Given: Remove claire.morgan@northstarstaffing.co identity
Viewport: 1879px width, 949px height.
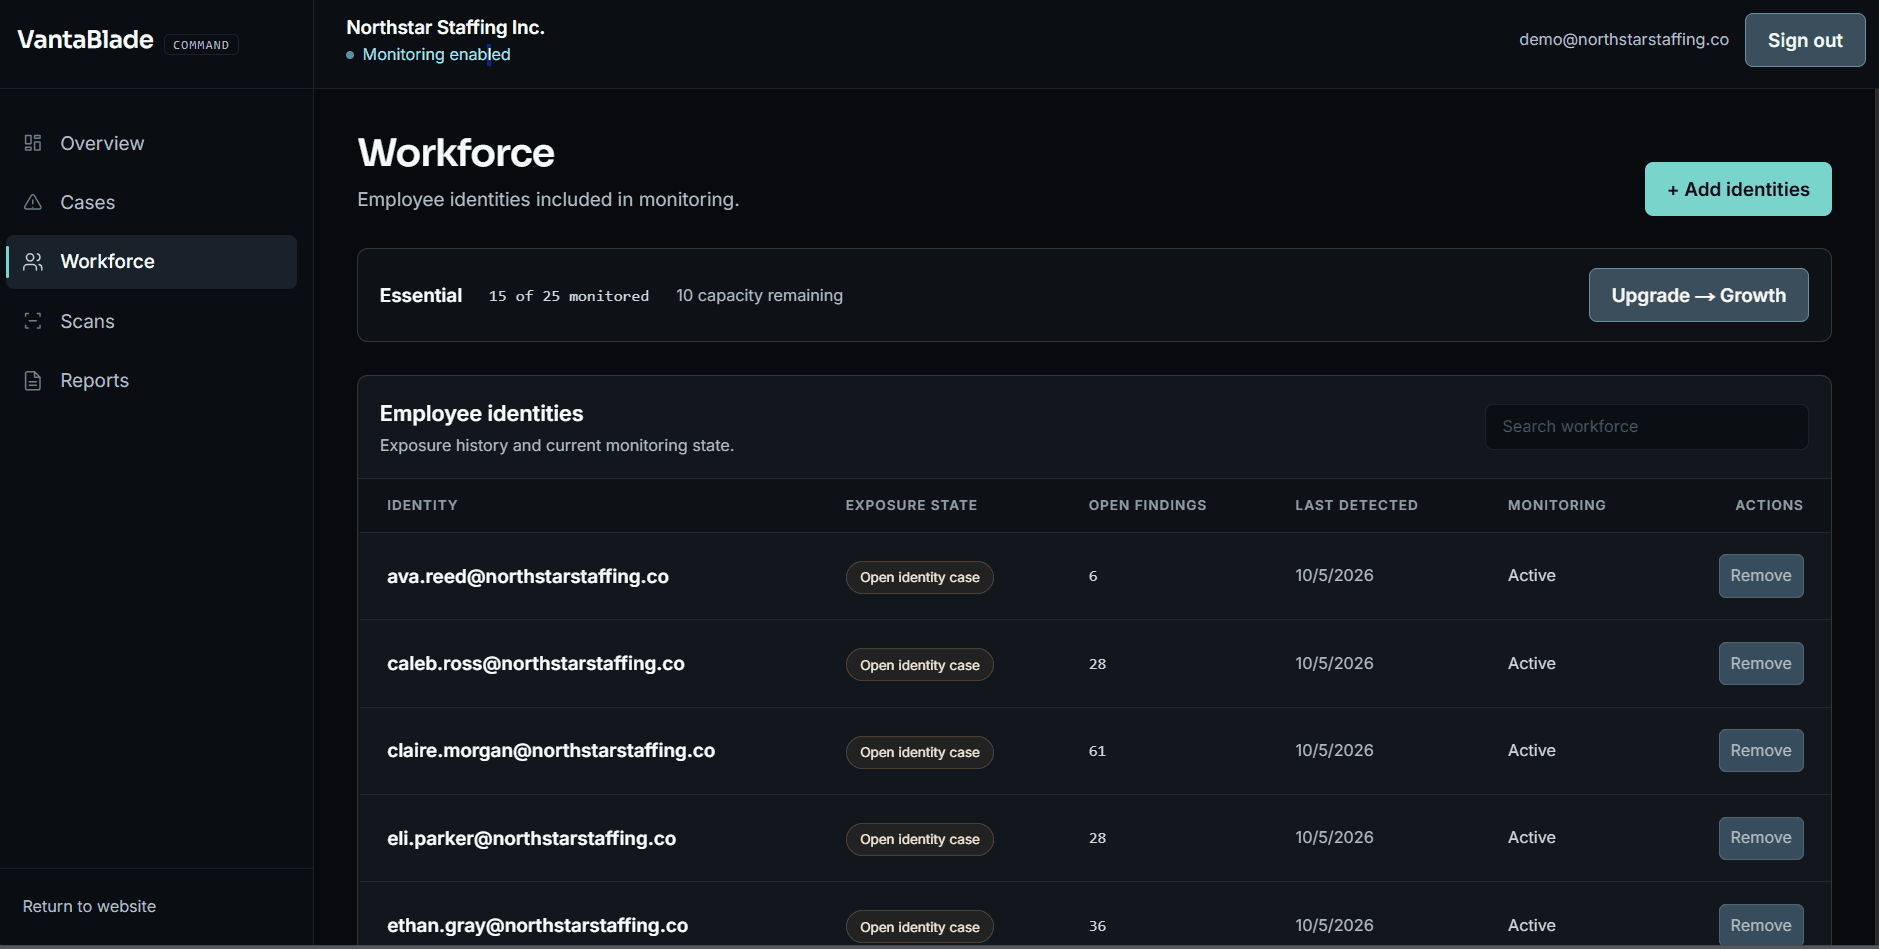Looking at the screenshot, I should (x=1761, y=751).
